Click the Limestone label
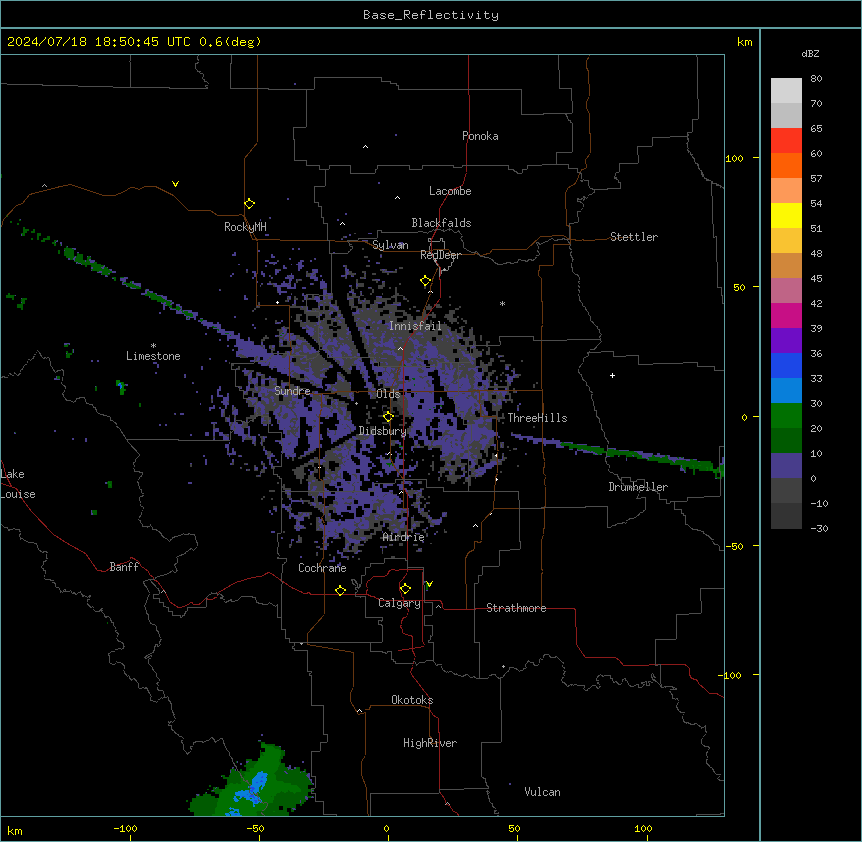This screenshot has width=862, height=842. (153, 356)
